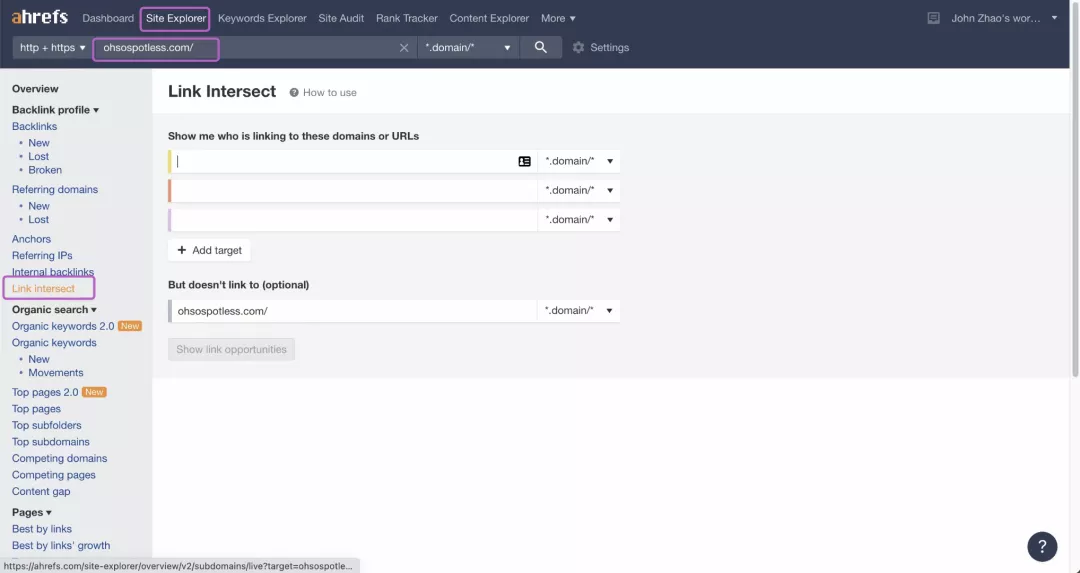Click the page vertical scrollbar
1080x573 pixels.
[x=1075, y=189]
